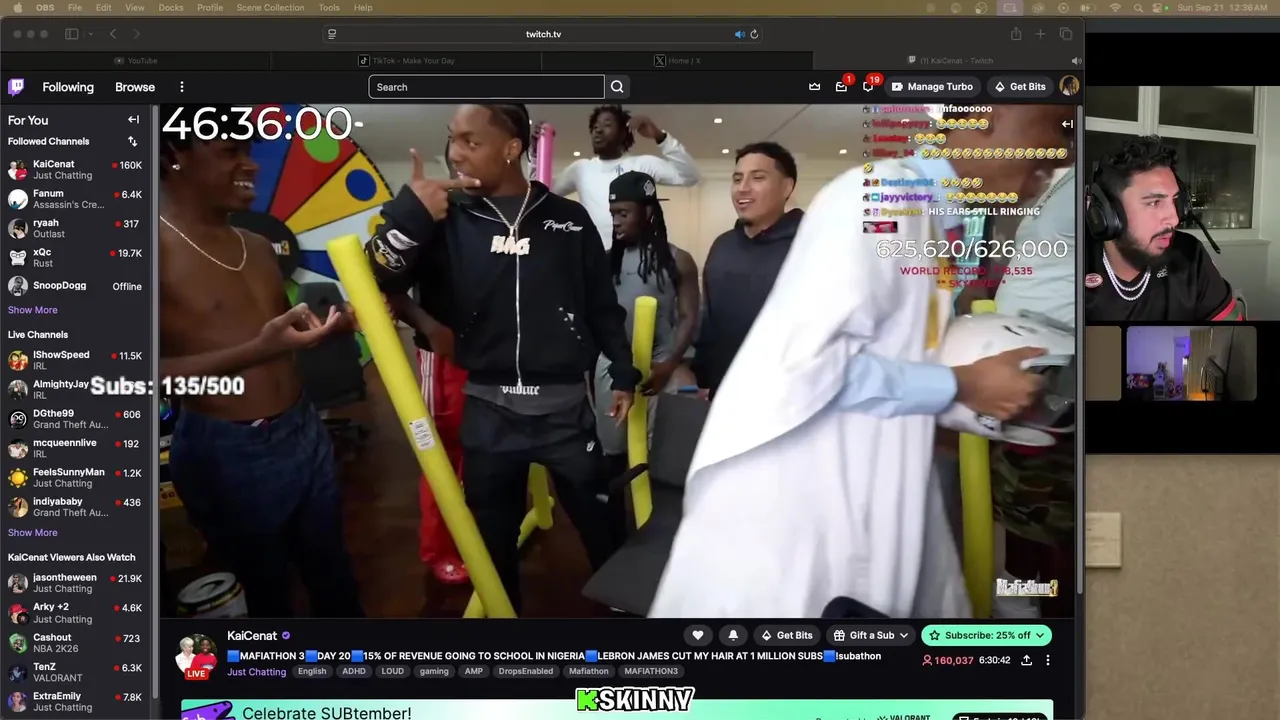Open the Twitch inbox with 1 badge
Image resolution: width=1280 pixels, height=720 pixels.
pyautogui.click(x=841, y=87)
